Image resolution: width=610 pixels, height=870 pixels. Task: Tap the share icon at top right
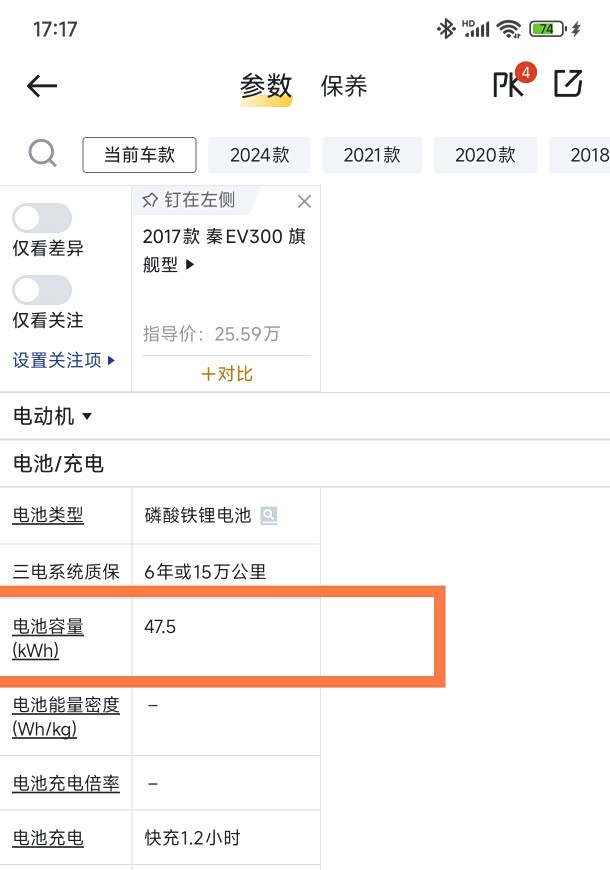[567, 84]
